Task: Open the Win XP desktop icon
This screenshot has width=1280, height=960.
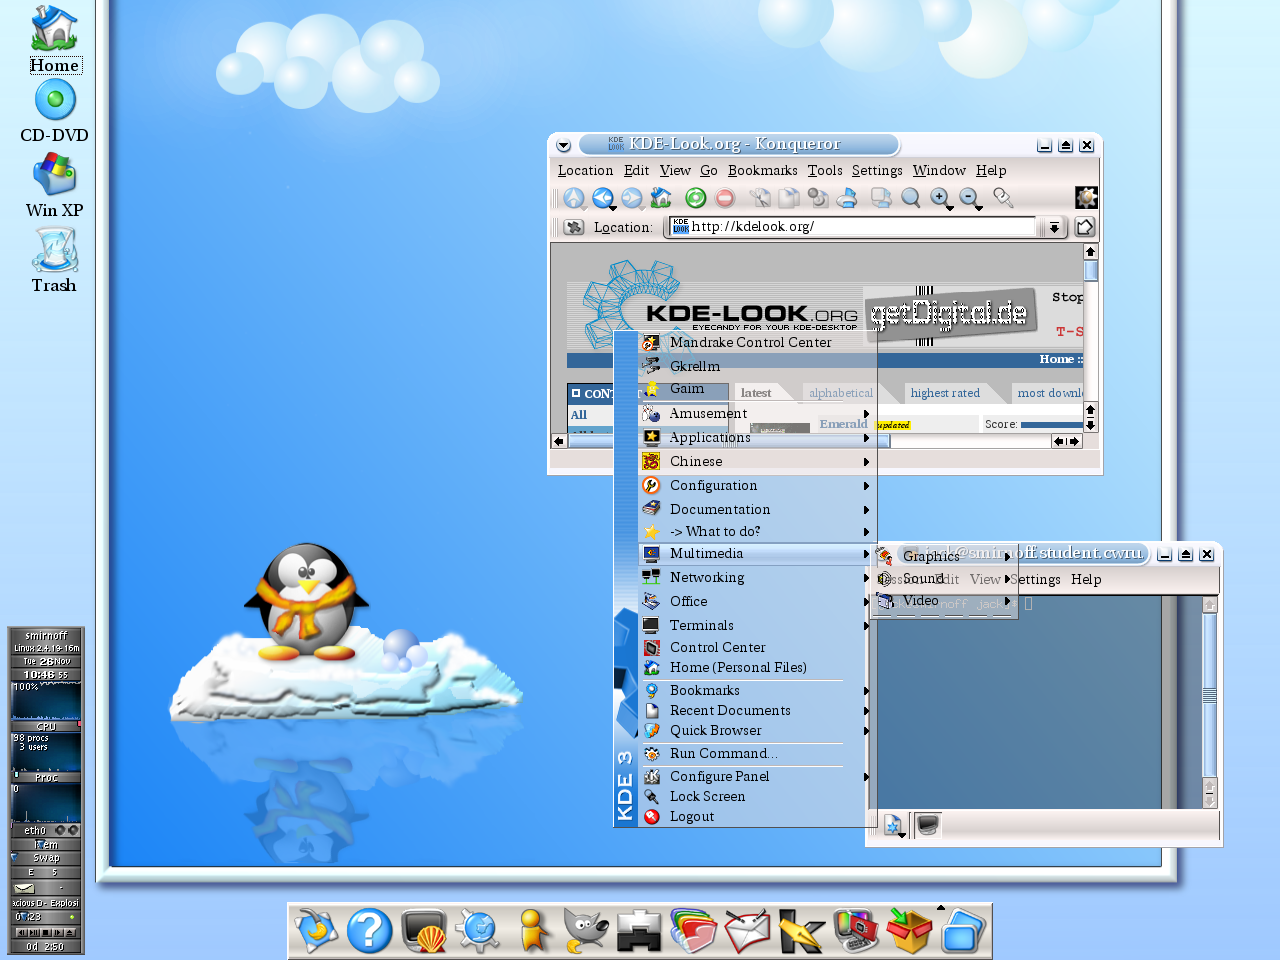Action: 54,186
